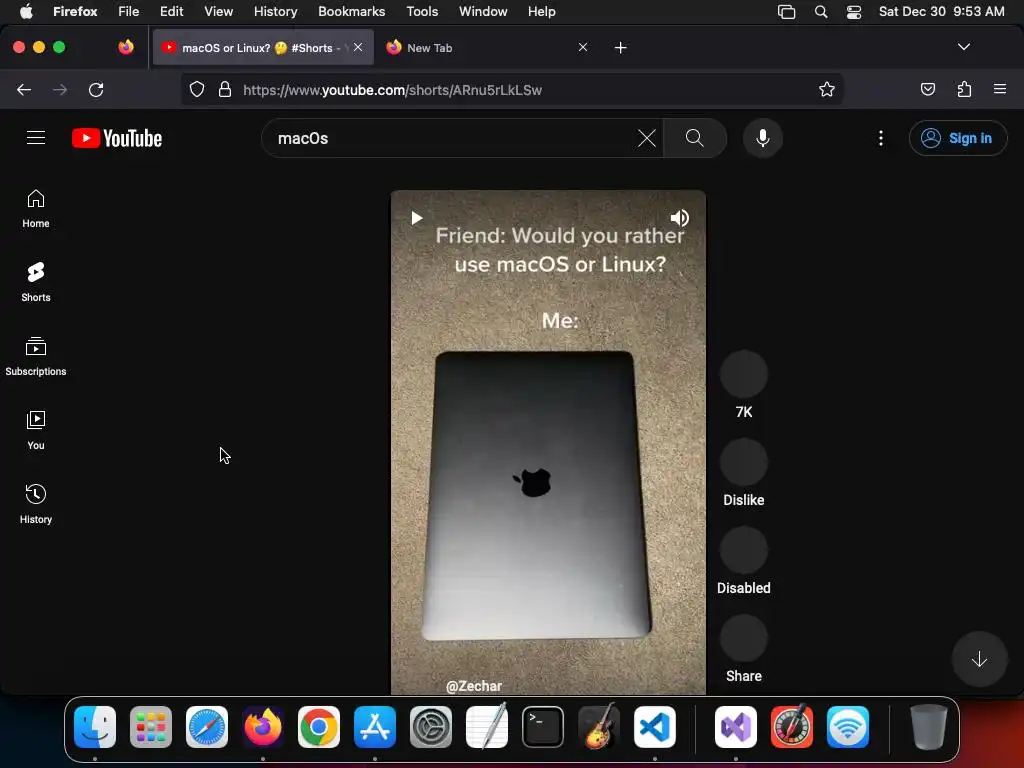The height and width of the screenshot is (768, 1024).
Task: Open Subscriptions in YouTube sidebar
Action: click(x=36, y=356)
